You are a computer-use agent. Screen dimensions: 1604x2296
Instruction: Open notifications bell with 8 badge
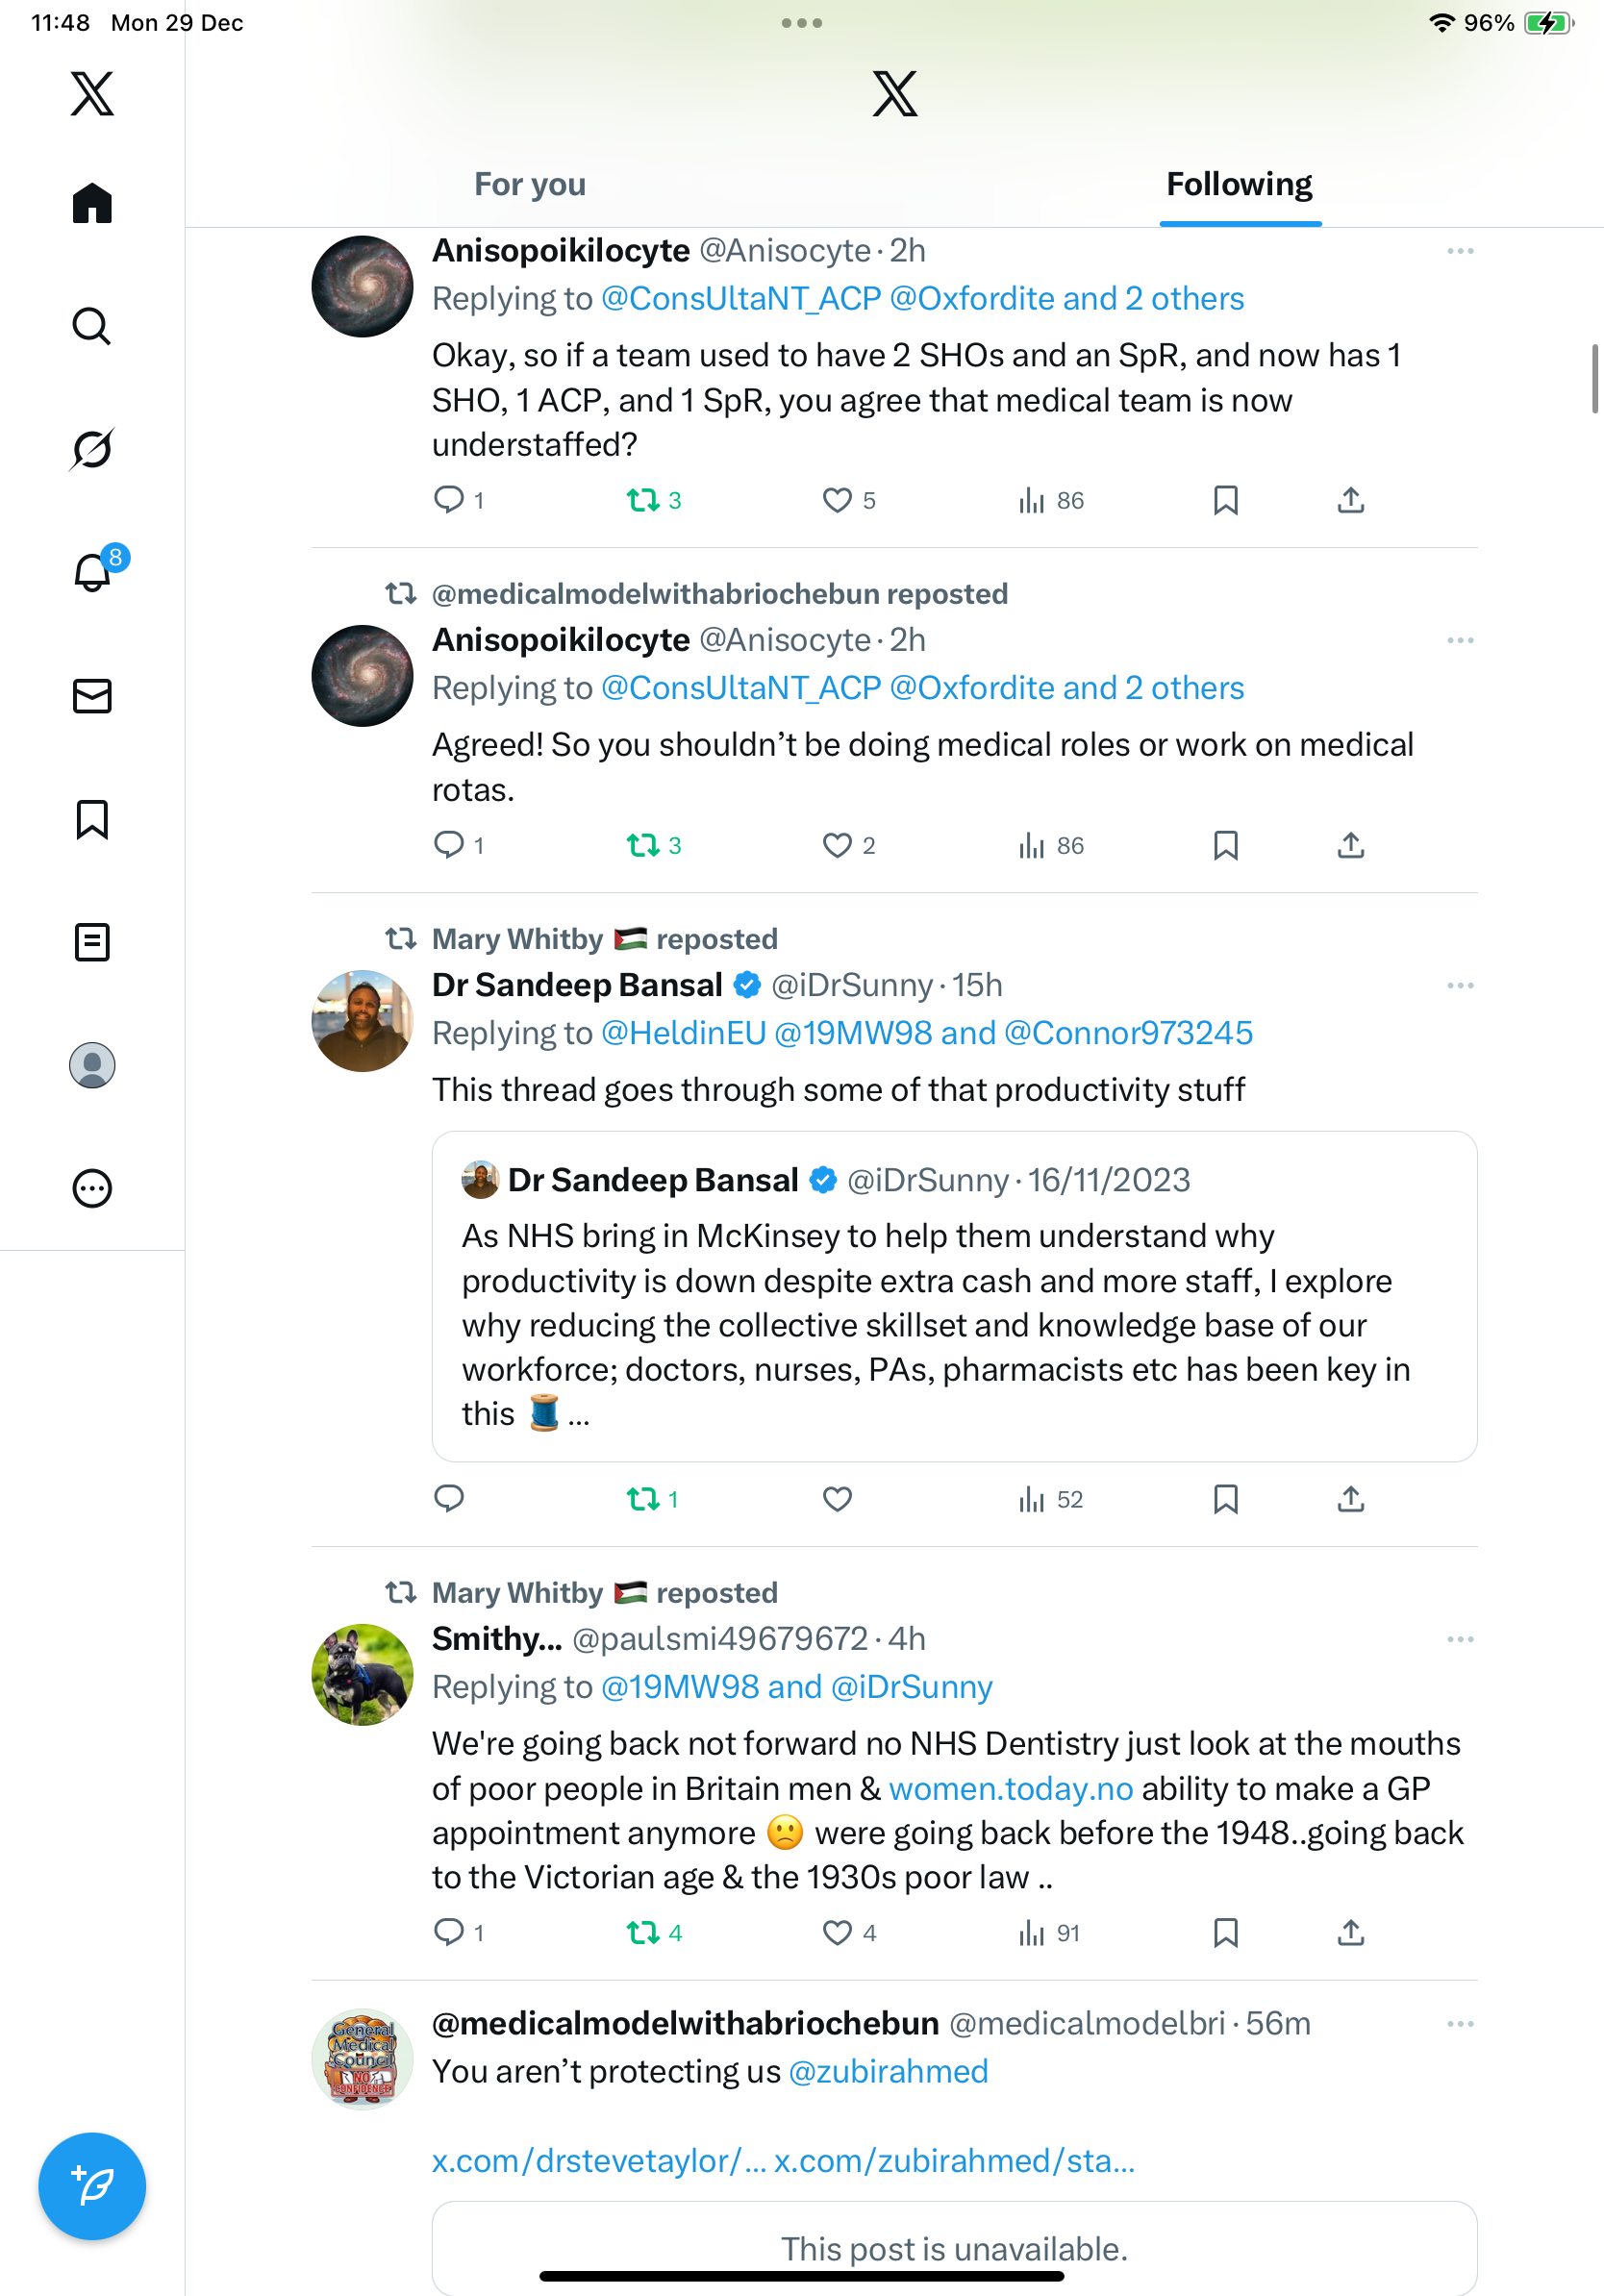click(92, 573)
